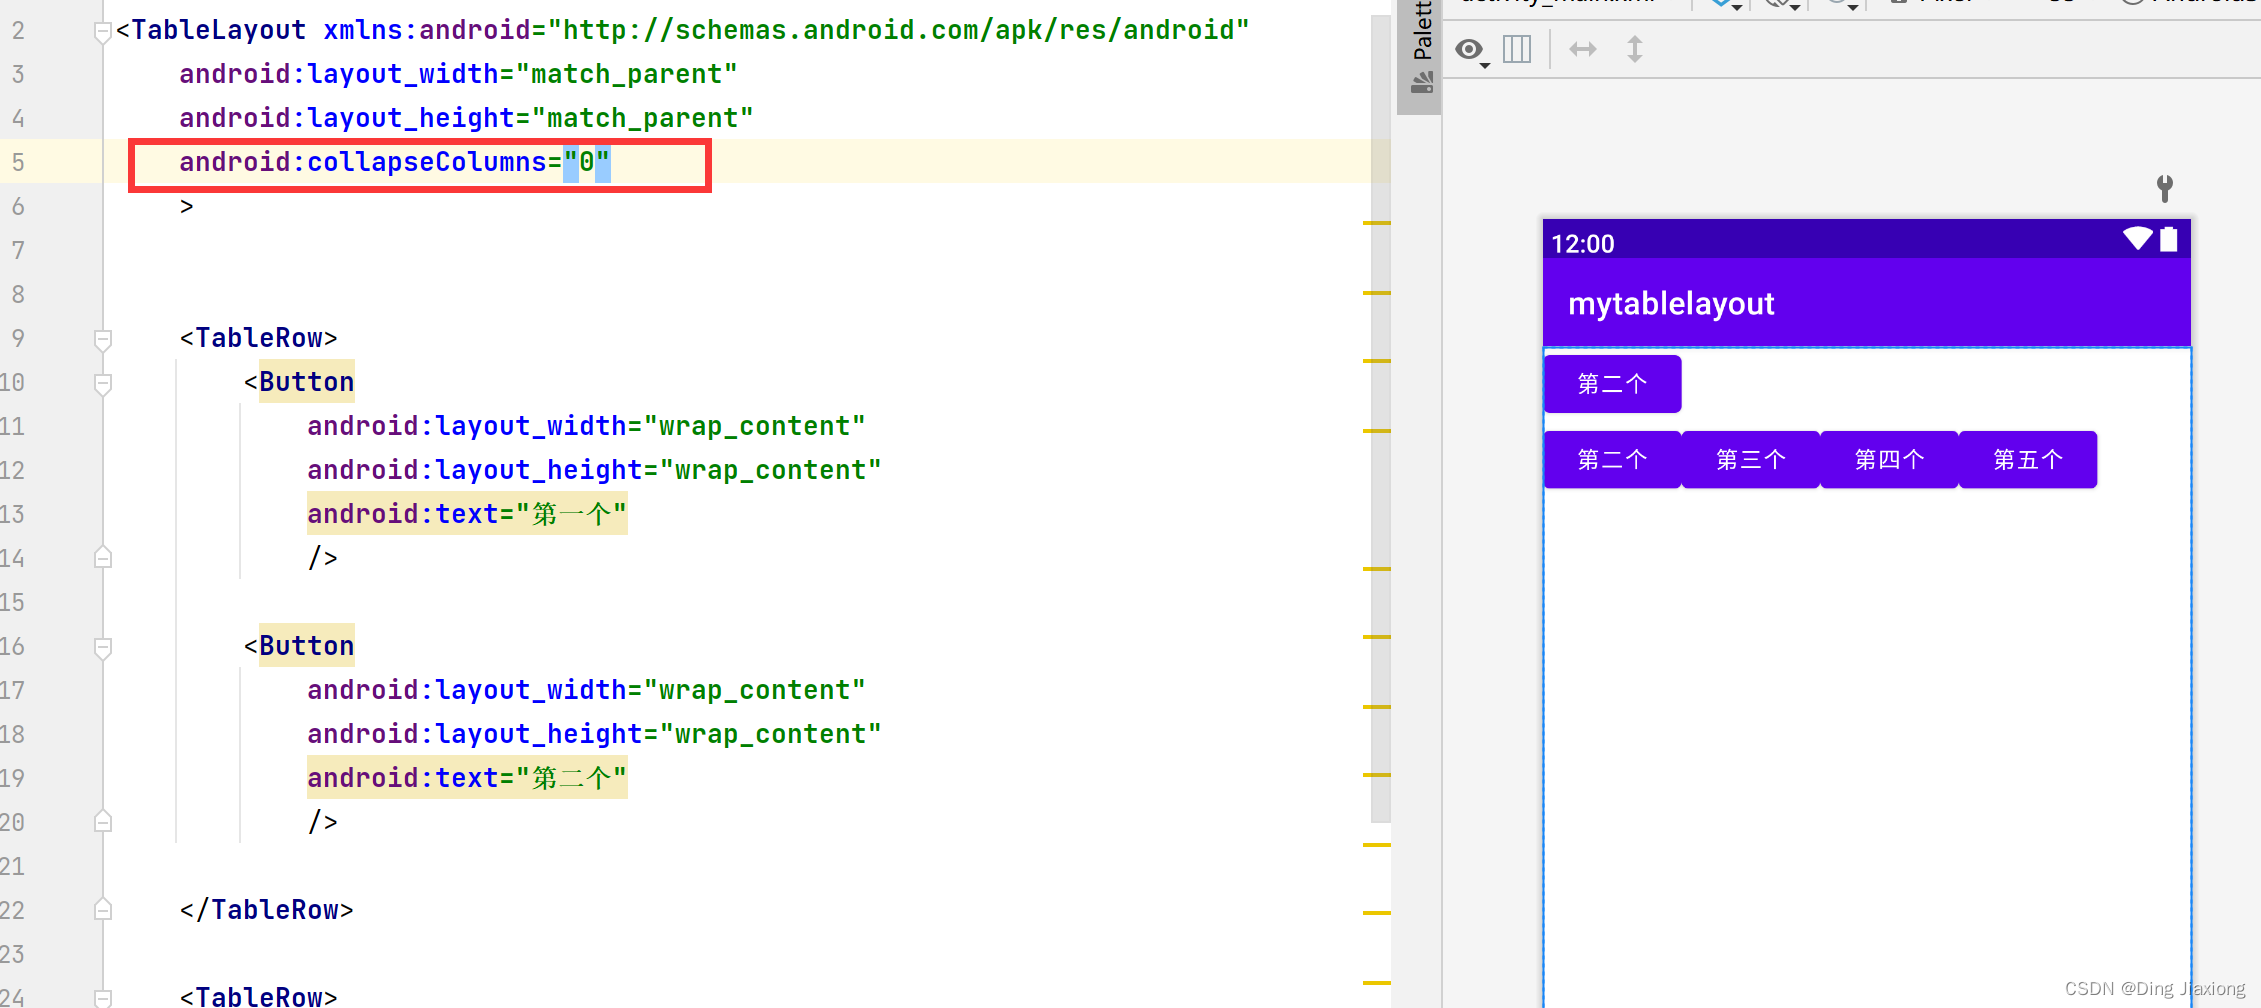Click the 12:00 clock in the preview
Image resolution: width=2261 pixels, height=1008 pixels.
pyautogui.click(x=1583, y=244)
